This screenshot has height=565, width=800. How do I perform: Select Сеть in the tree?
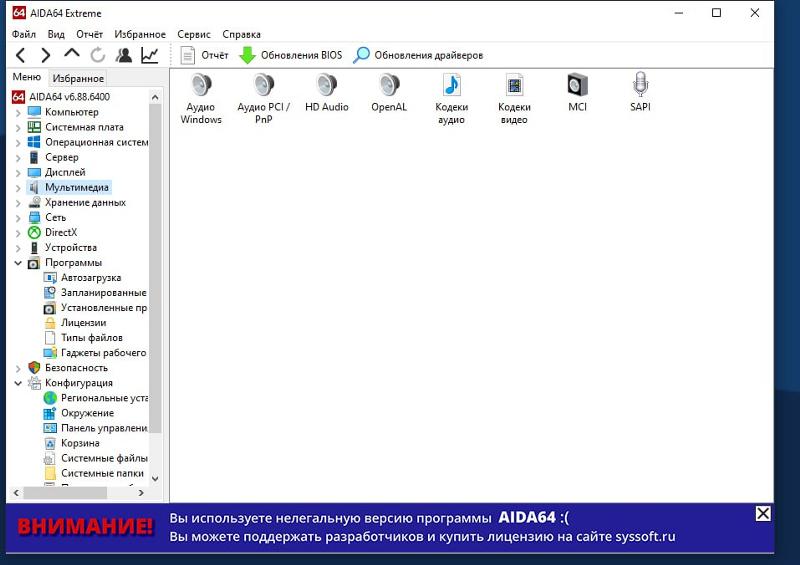[47, 217]
